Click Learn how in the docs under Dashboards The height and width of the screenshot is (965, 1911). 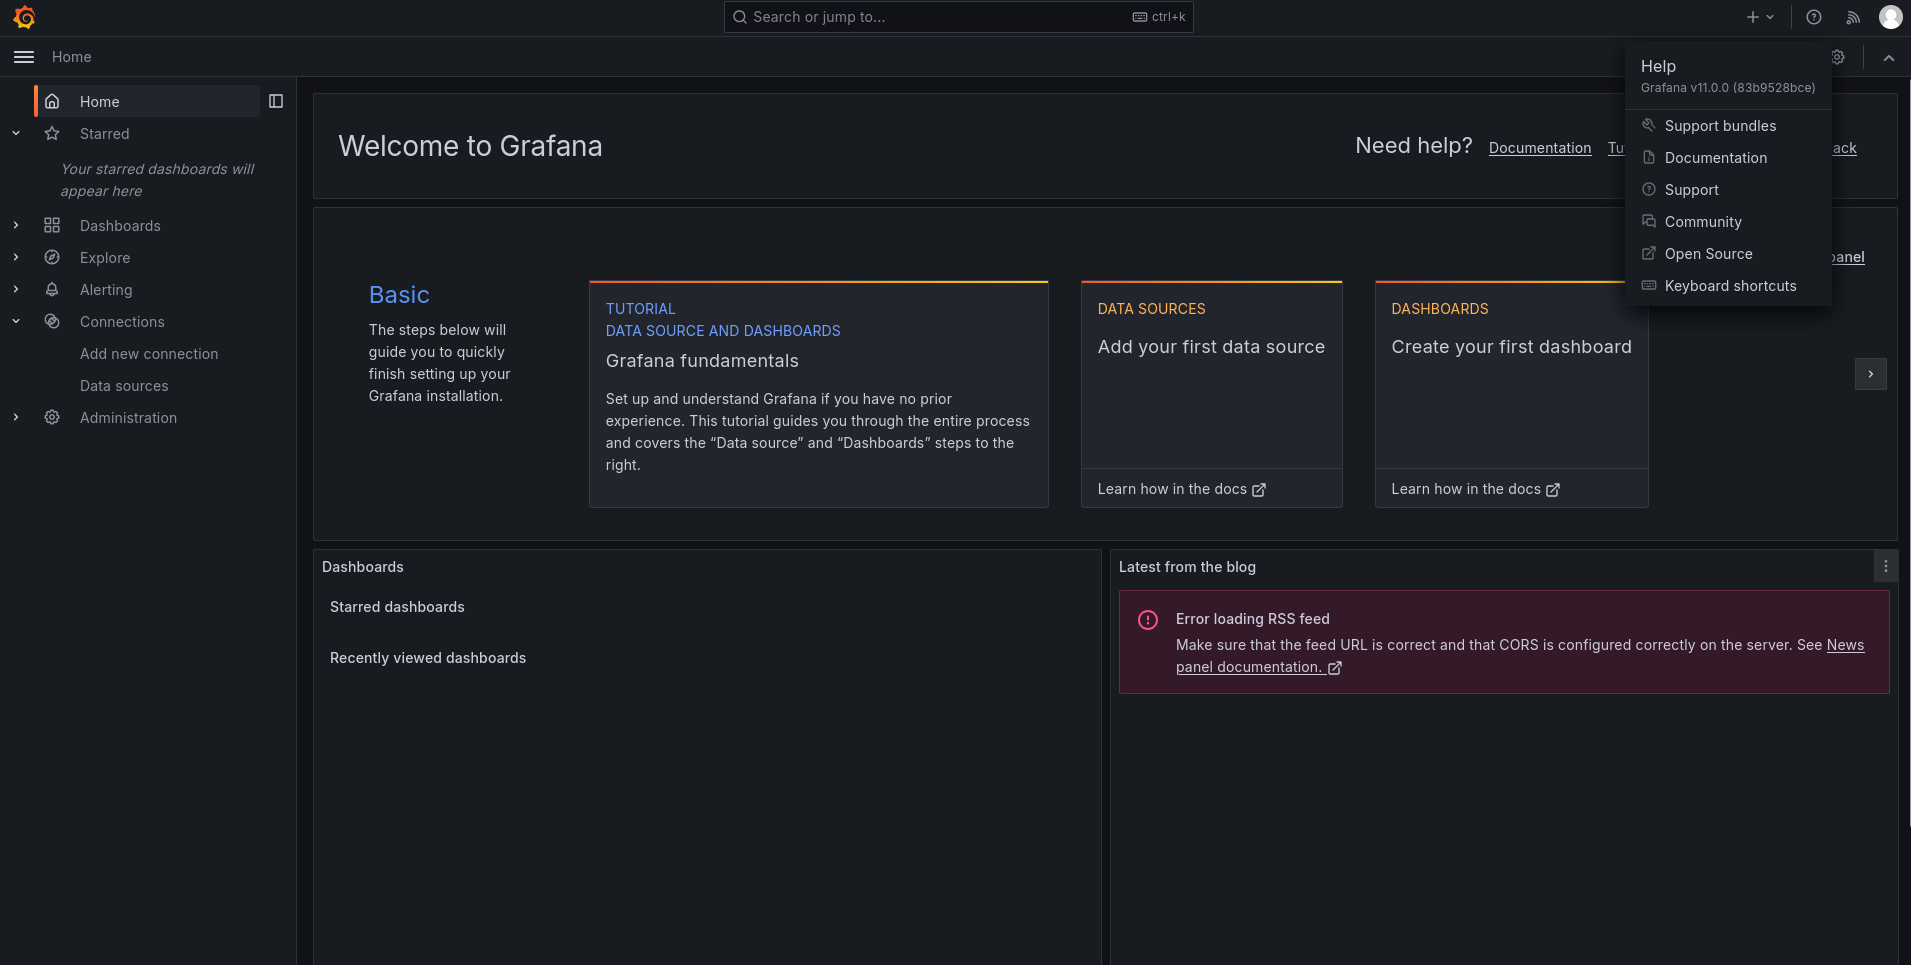click(1475, 489)
